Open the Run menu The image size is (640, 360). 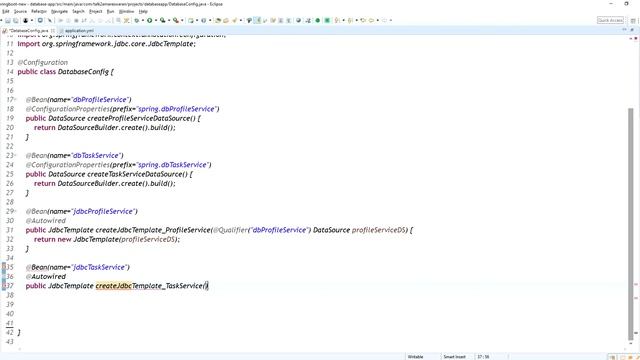click(110, 11)
